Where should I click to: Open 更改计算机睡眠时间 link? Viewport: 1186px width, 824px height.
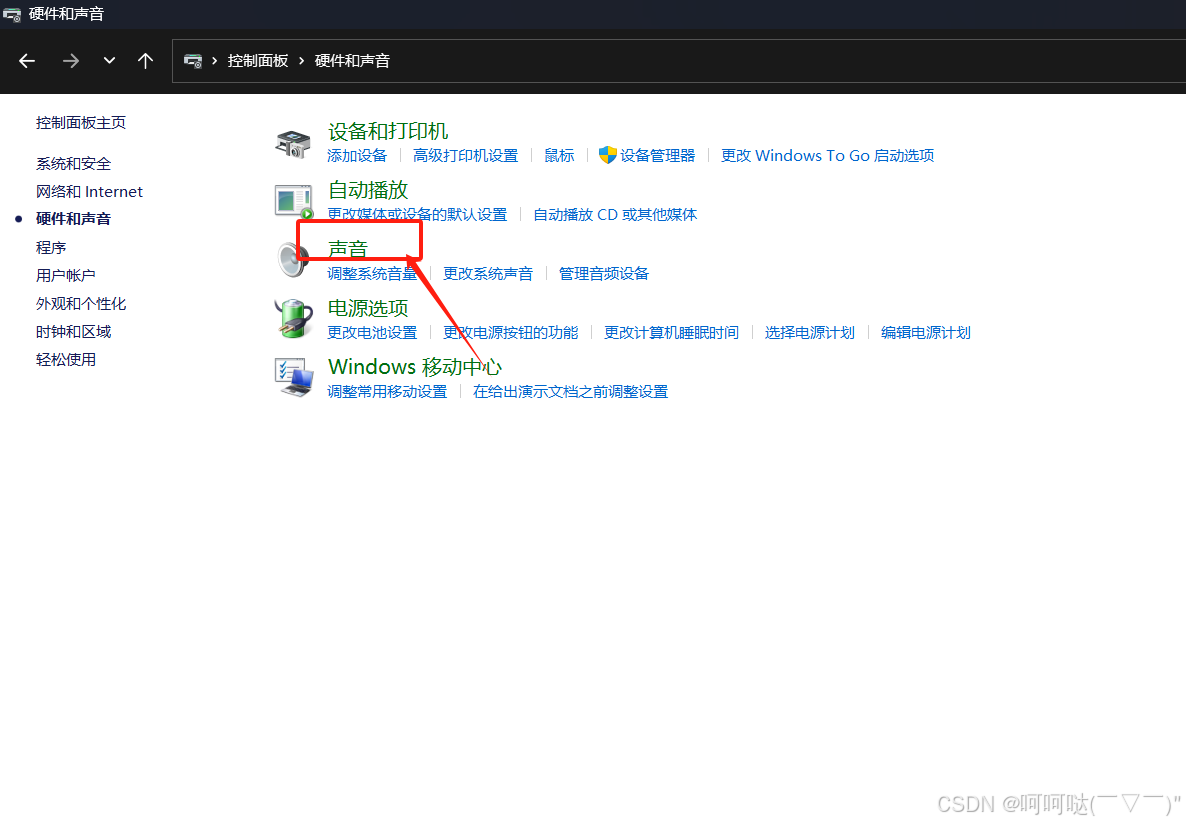(672, 333)
